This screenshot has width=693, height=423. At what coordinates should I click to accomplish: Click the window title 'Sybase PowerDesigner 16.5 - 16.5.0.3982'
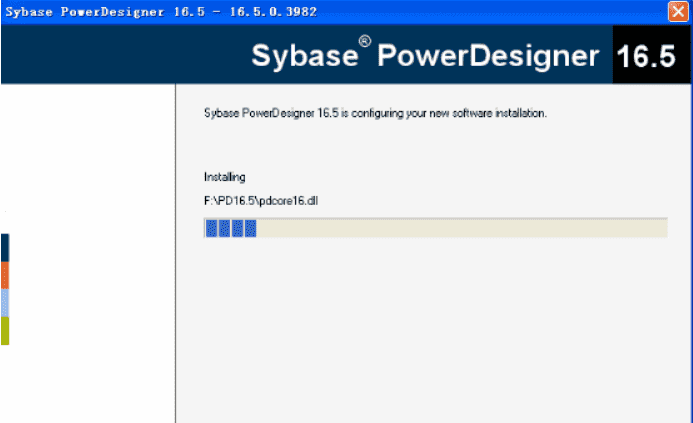(161, 11)
